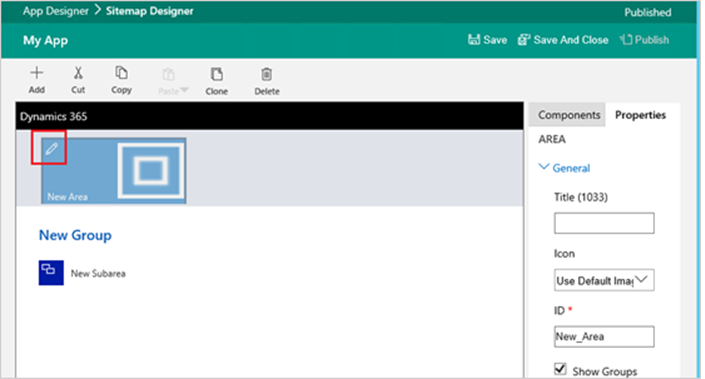Save the sitemap

487,40
